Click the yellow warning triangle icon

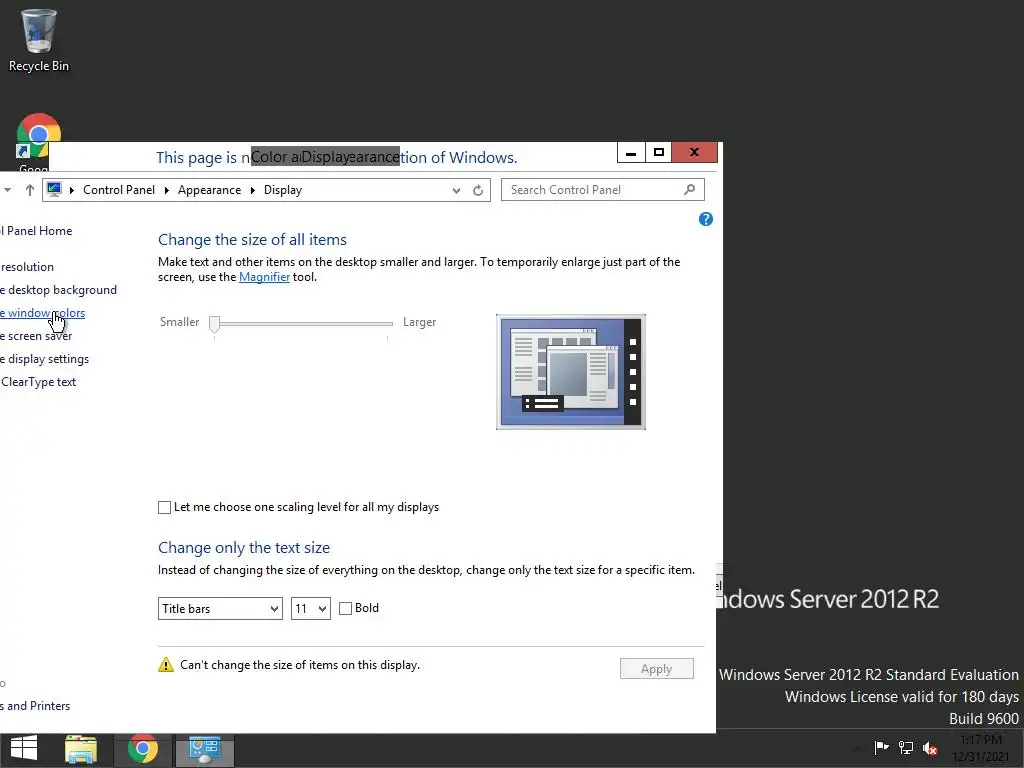pyautogui.click(x=166, y=665)
